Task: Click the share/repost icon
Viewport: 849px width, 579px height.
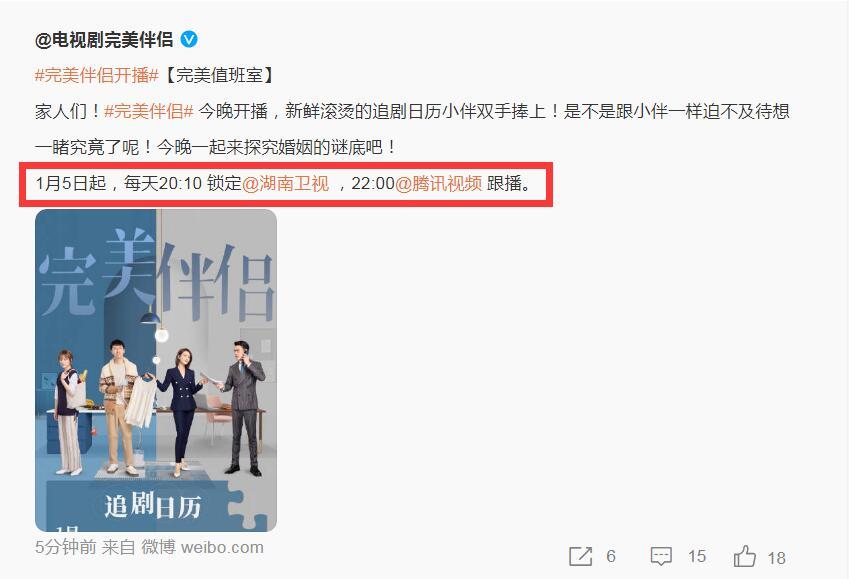Action: click(580, 556)
